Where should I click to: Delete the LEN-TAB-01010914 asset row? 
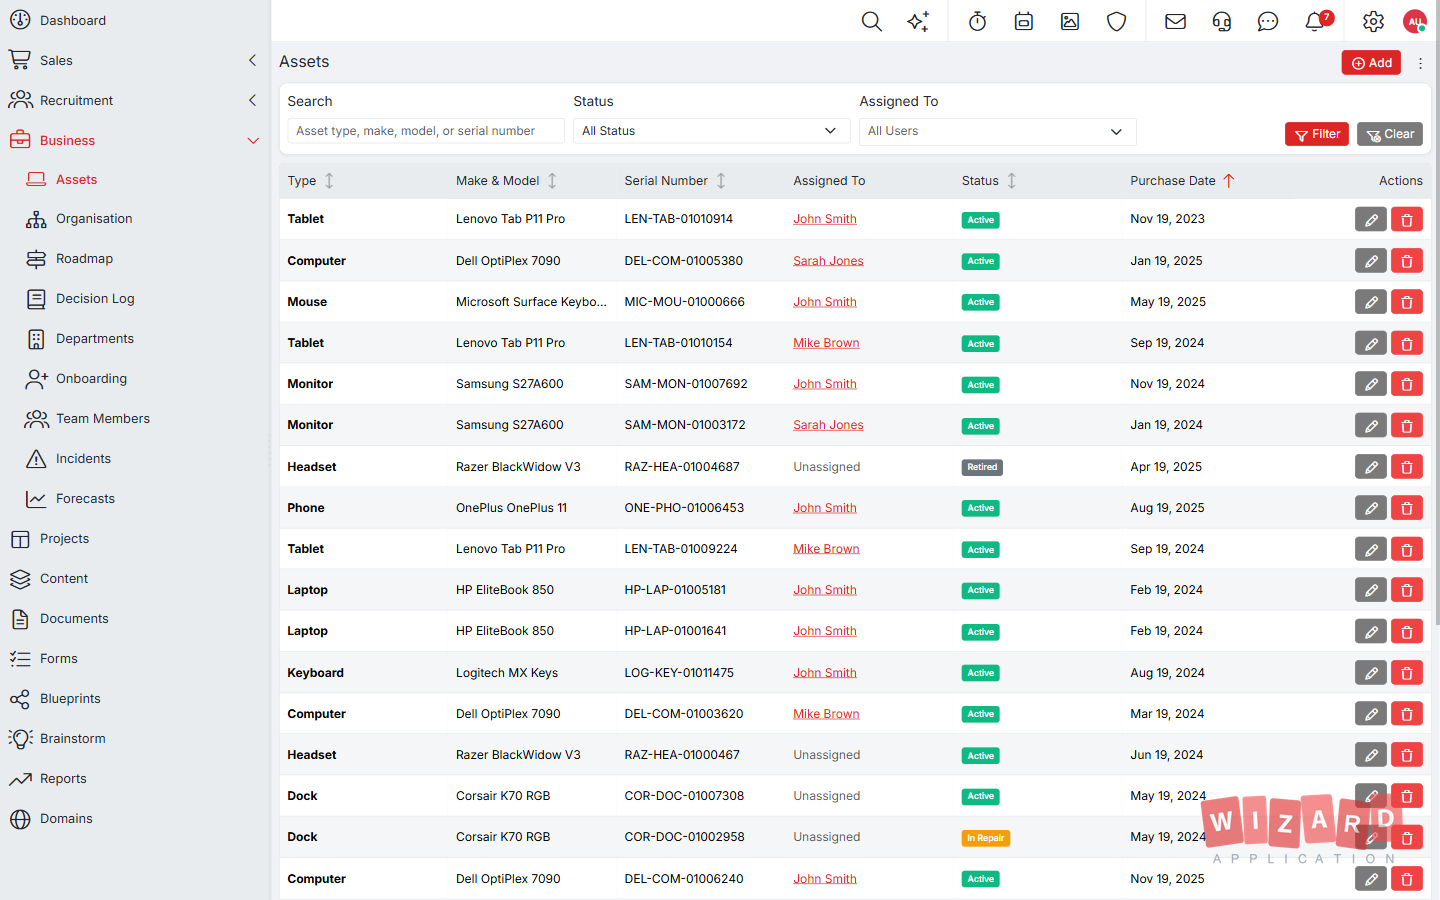click(x=1407, y=220)
